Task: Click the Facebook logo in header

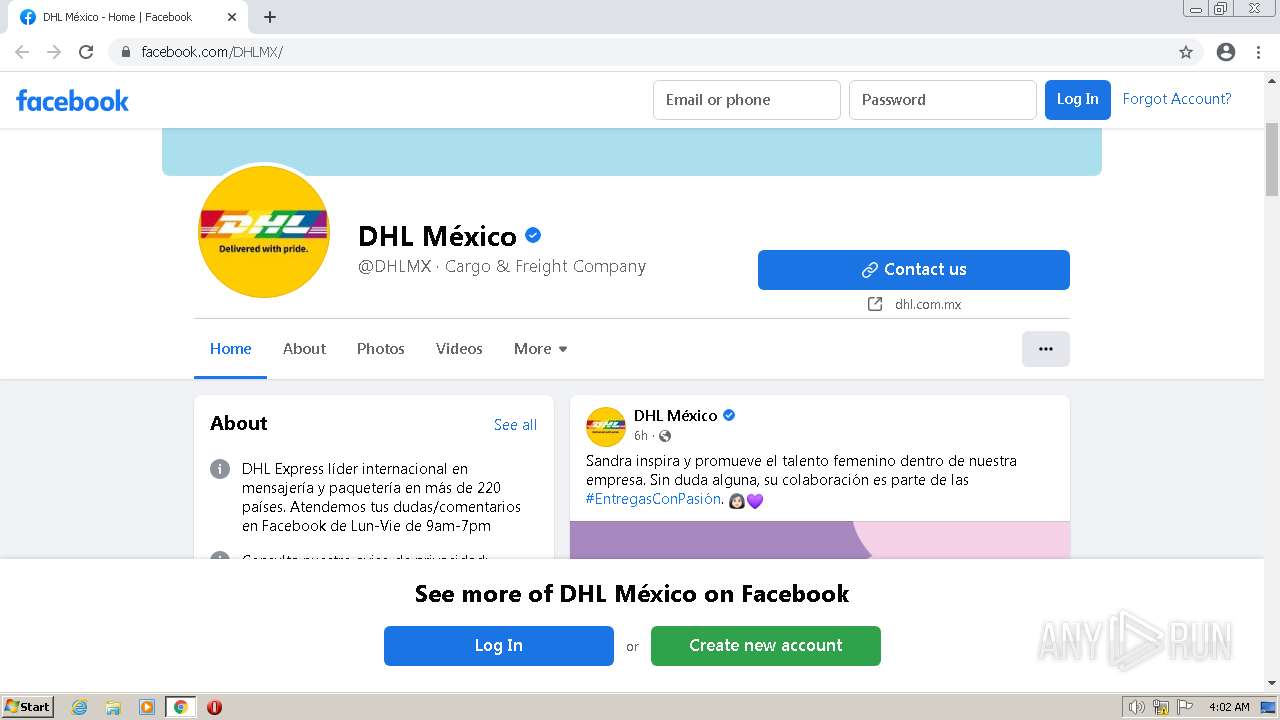Action: tap(72, 100)
